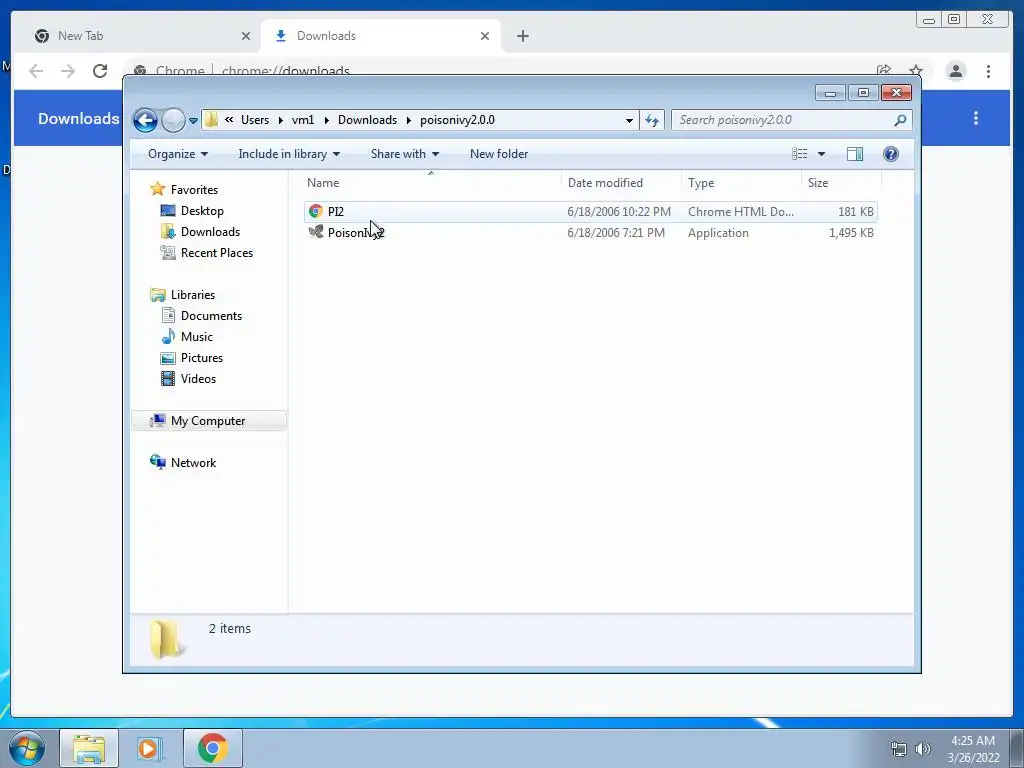Screen dimensions: 1024x768
Task: Open the Documents library
Action: pos(211,315)
